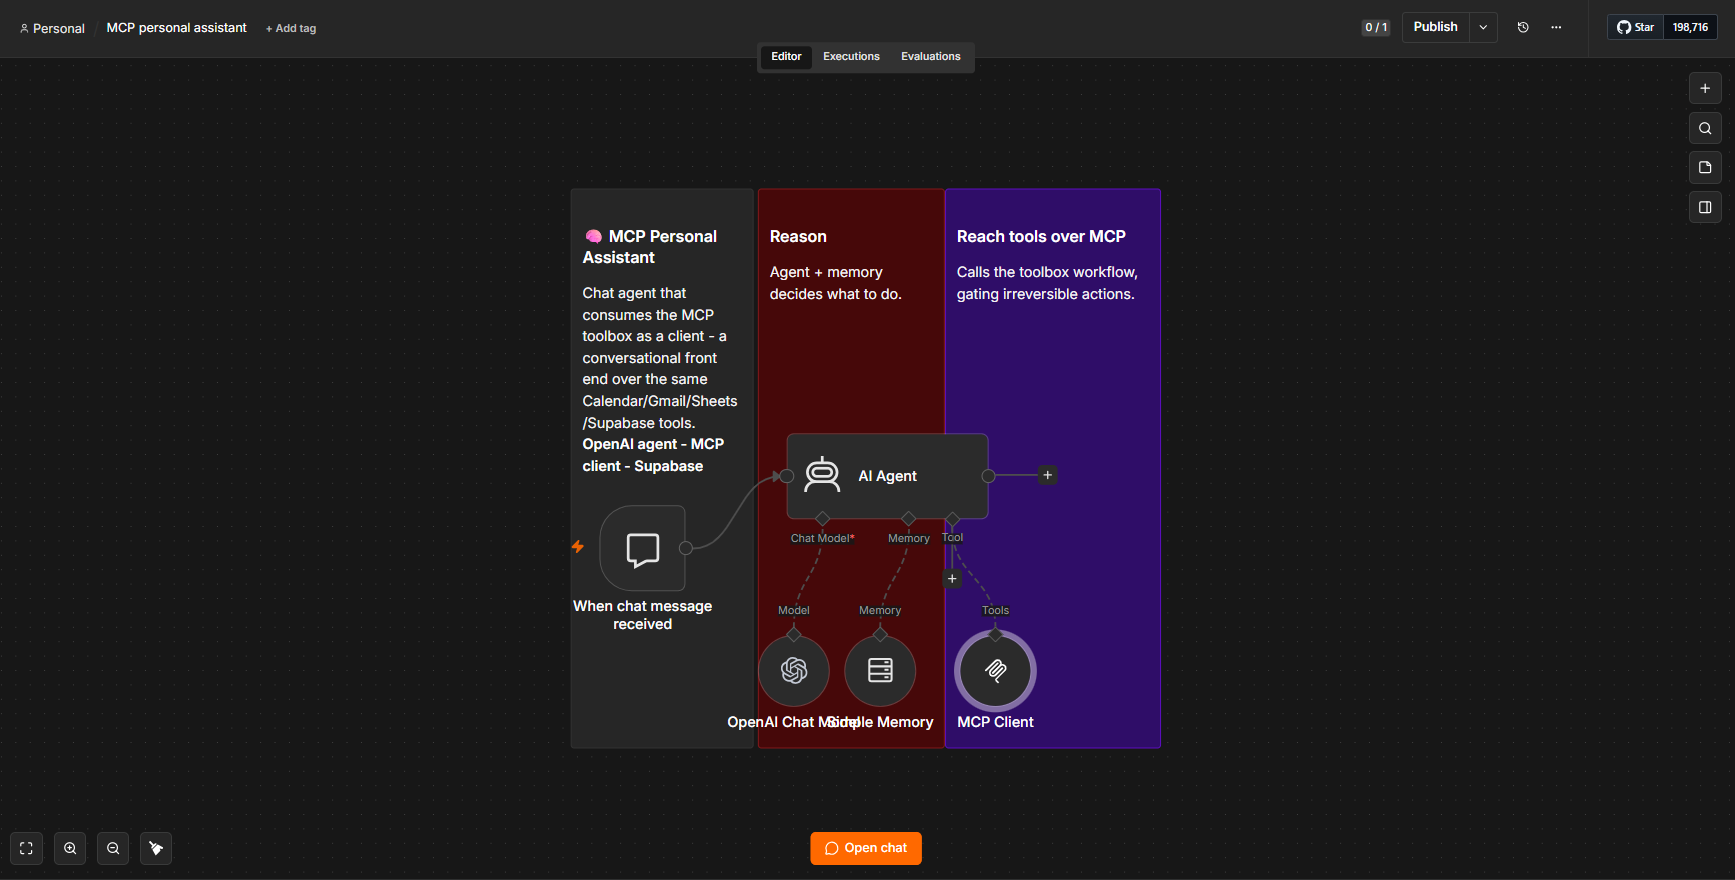This screenshot has height=880, width=1735.
Task: Open chat with the orange button
Action: [x=866, y=848]
